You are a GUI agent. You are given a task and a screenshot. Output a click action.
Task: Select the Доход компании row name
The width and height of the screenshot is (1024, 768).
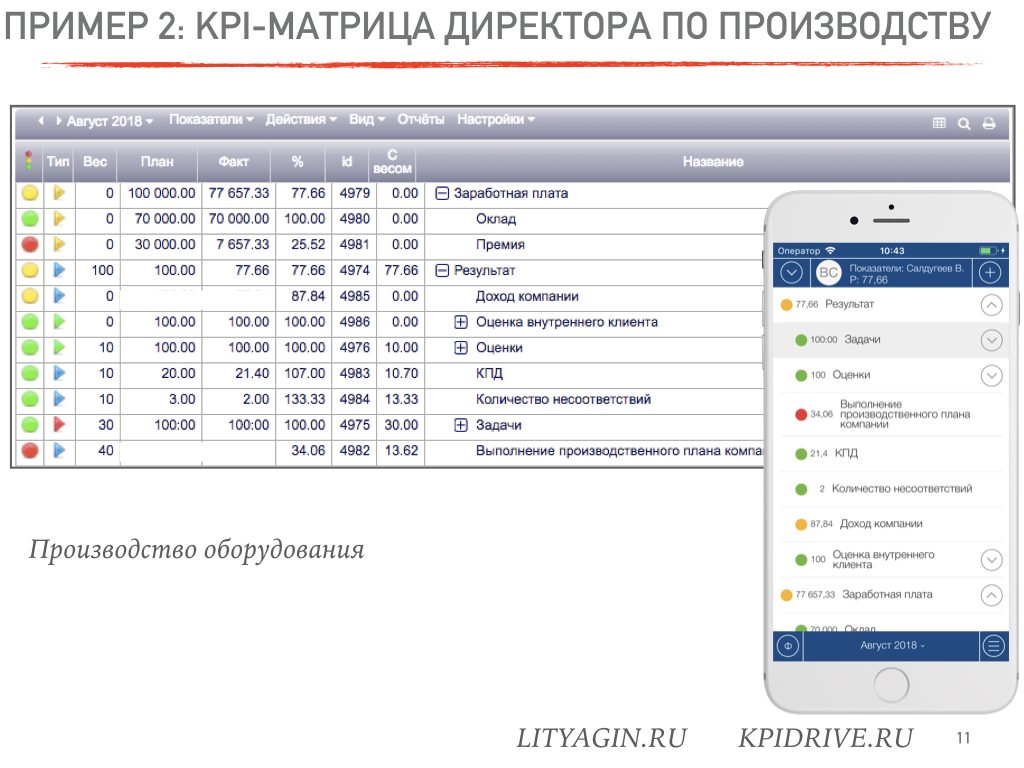pos(527,296)
